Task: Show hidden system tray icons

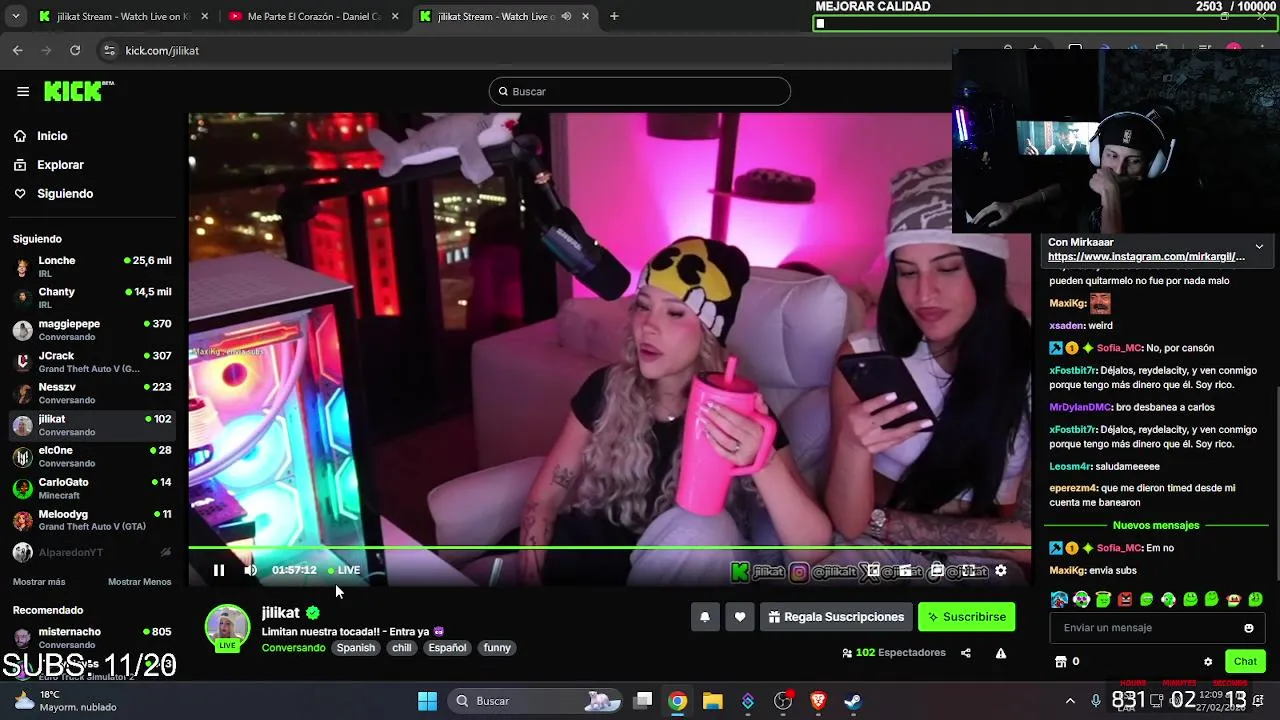Action: [1070, 701]
